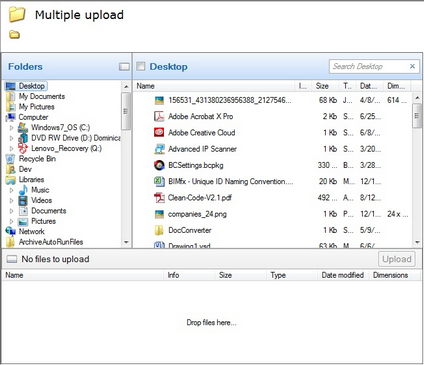
Task: Toggle the checkbox next to Desktop header
Action: [141, 66]
